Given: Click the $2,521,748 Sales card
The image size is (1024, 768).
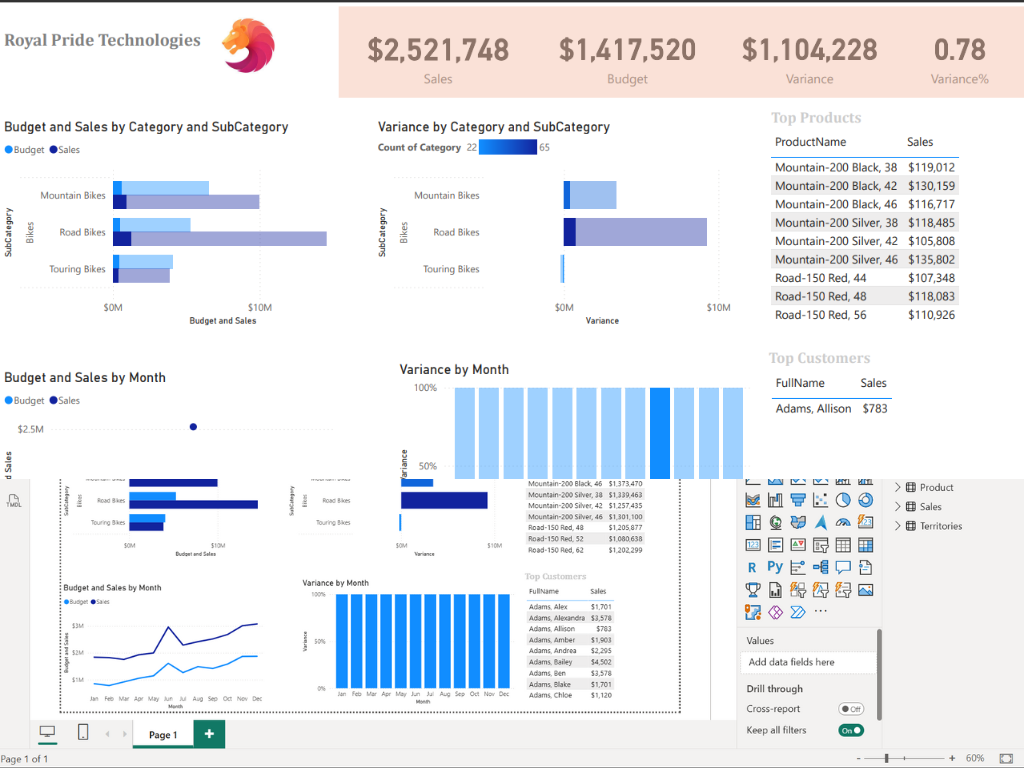Looking at the screenshot, I should click(x=438, y=60).
